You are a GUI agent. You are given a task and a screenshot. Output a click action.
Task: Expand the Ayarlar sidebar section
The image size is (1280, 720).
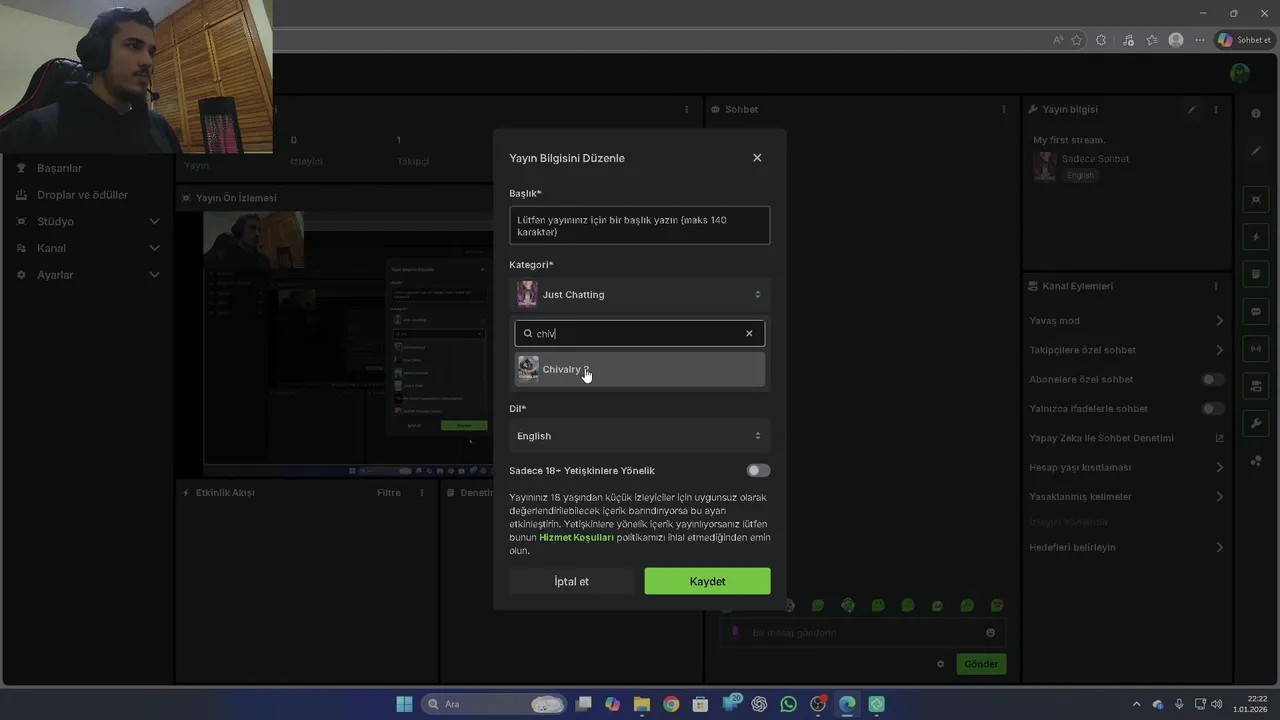tap(88, 275)
